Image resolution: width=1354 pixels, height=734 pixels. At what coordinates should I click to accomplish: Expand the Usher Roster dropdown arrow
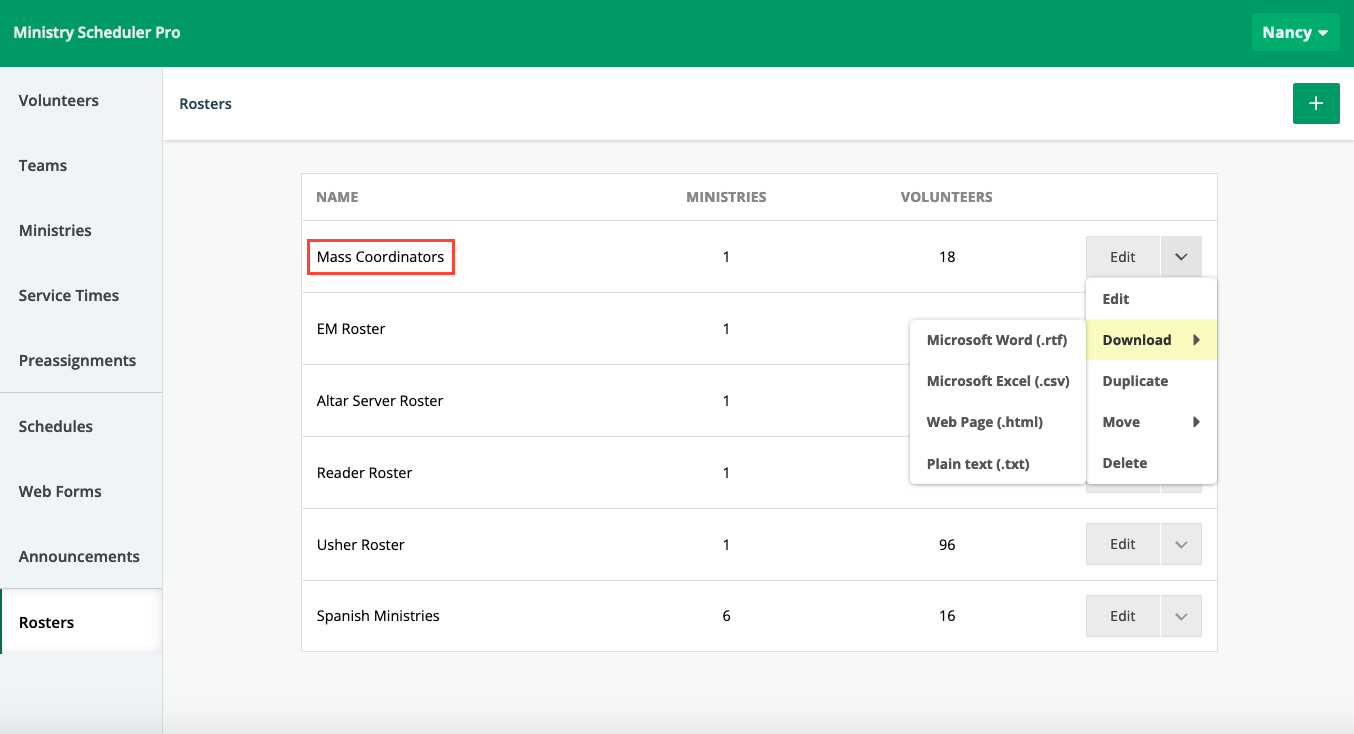(x=1180, y=545)
